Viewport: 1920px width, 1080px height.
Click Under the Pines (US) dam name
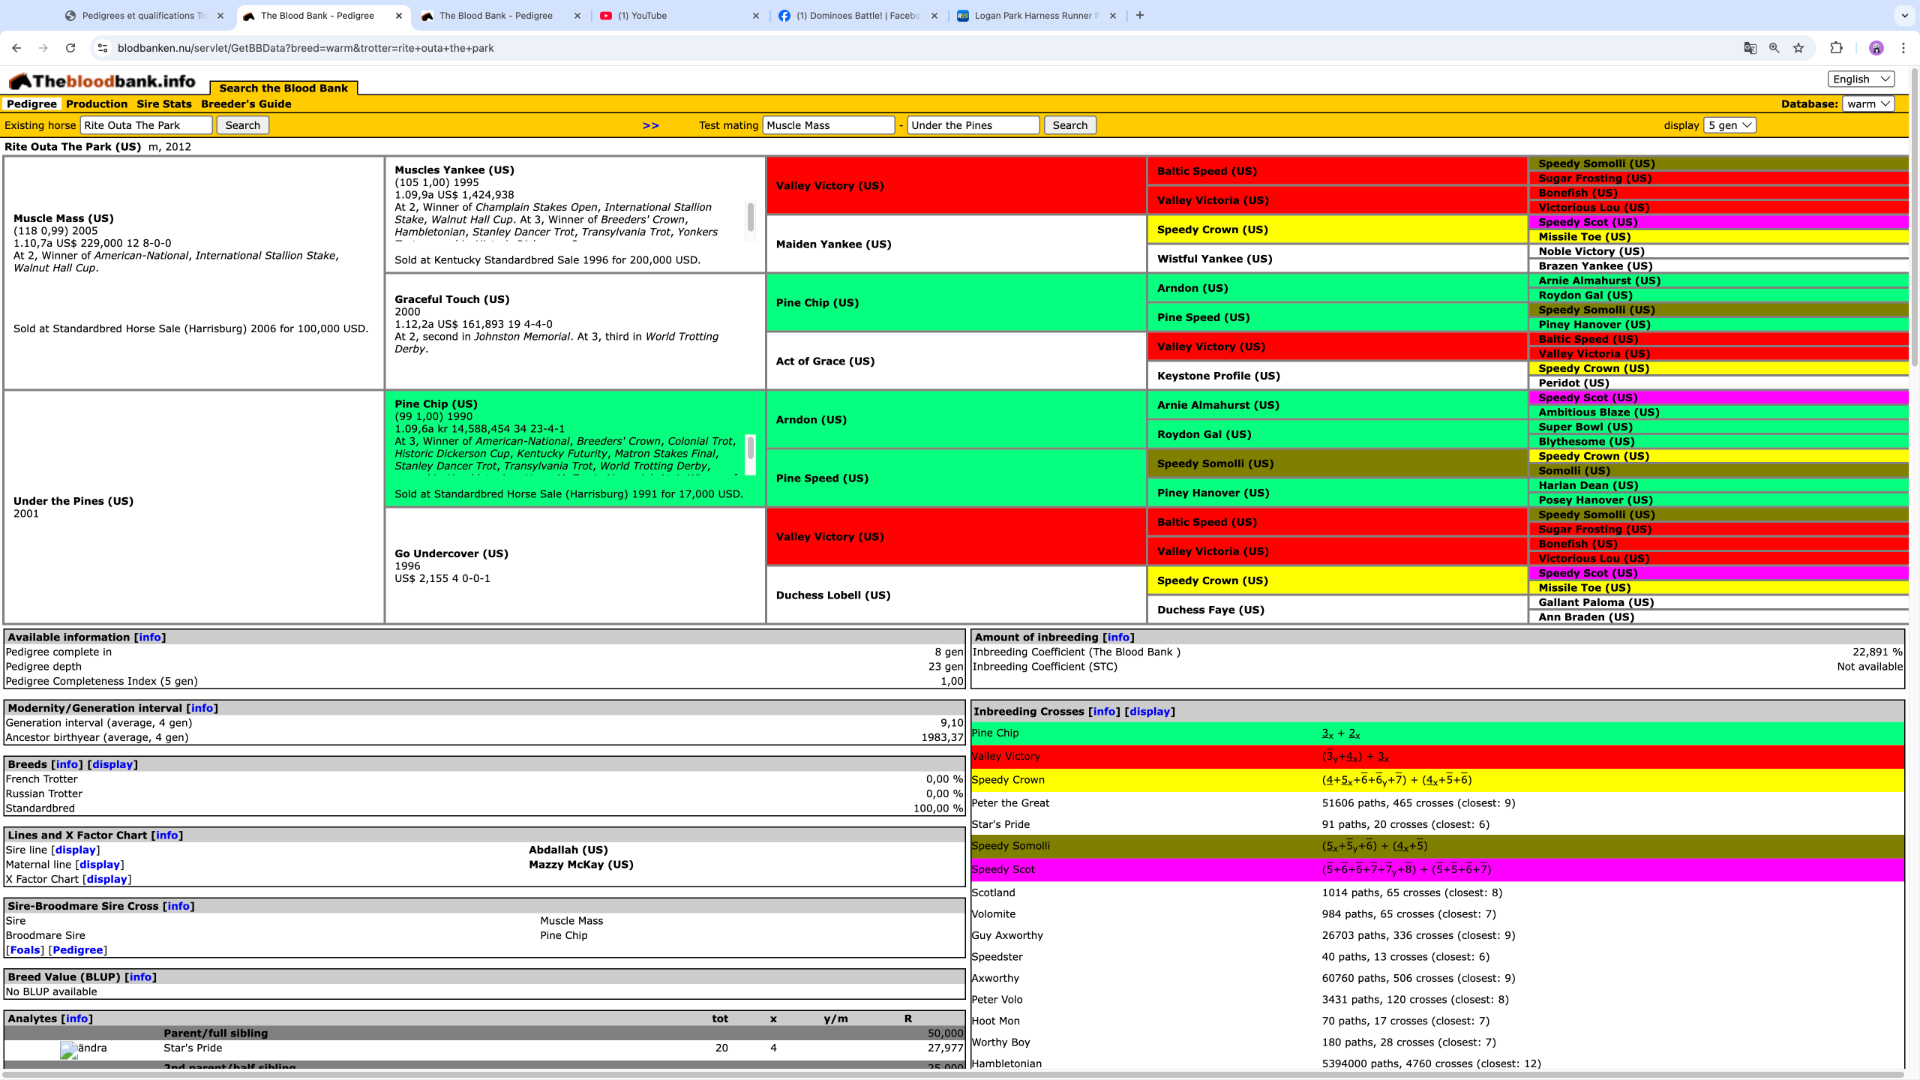pos(73,501)
